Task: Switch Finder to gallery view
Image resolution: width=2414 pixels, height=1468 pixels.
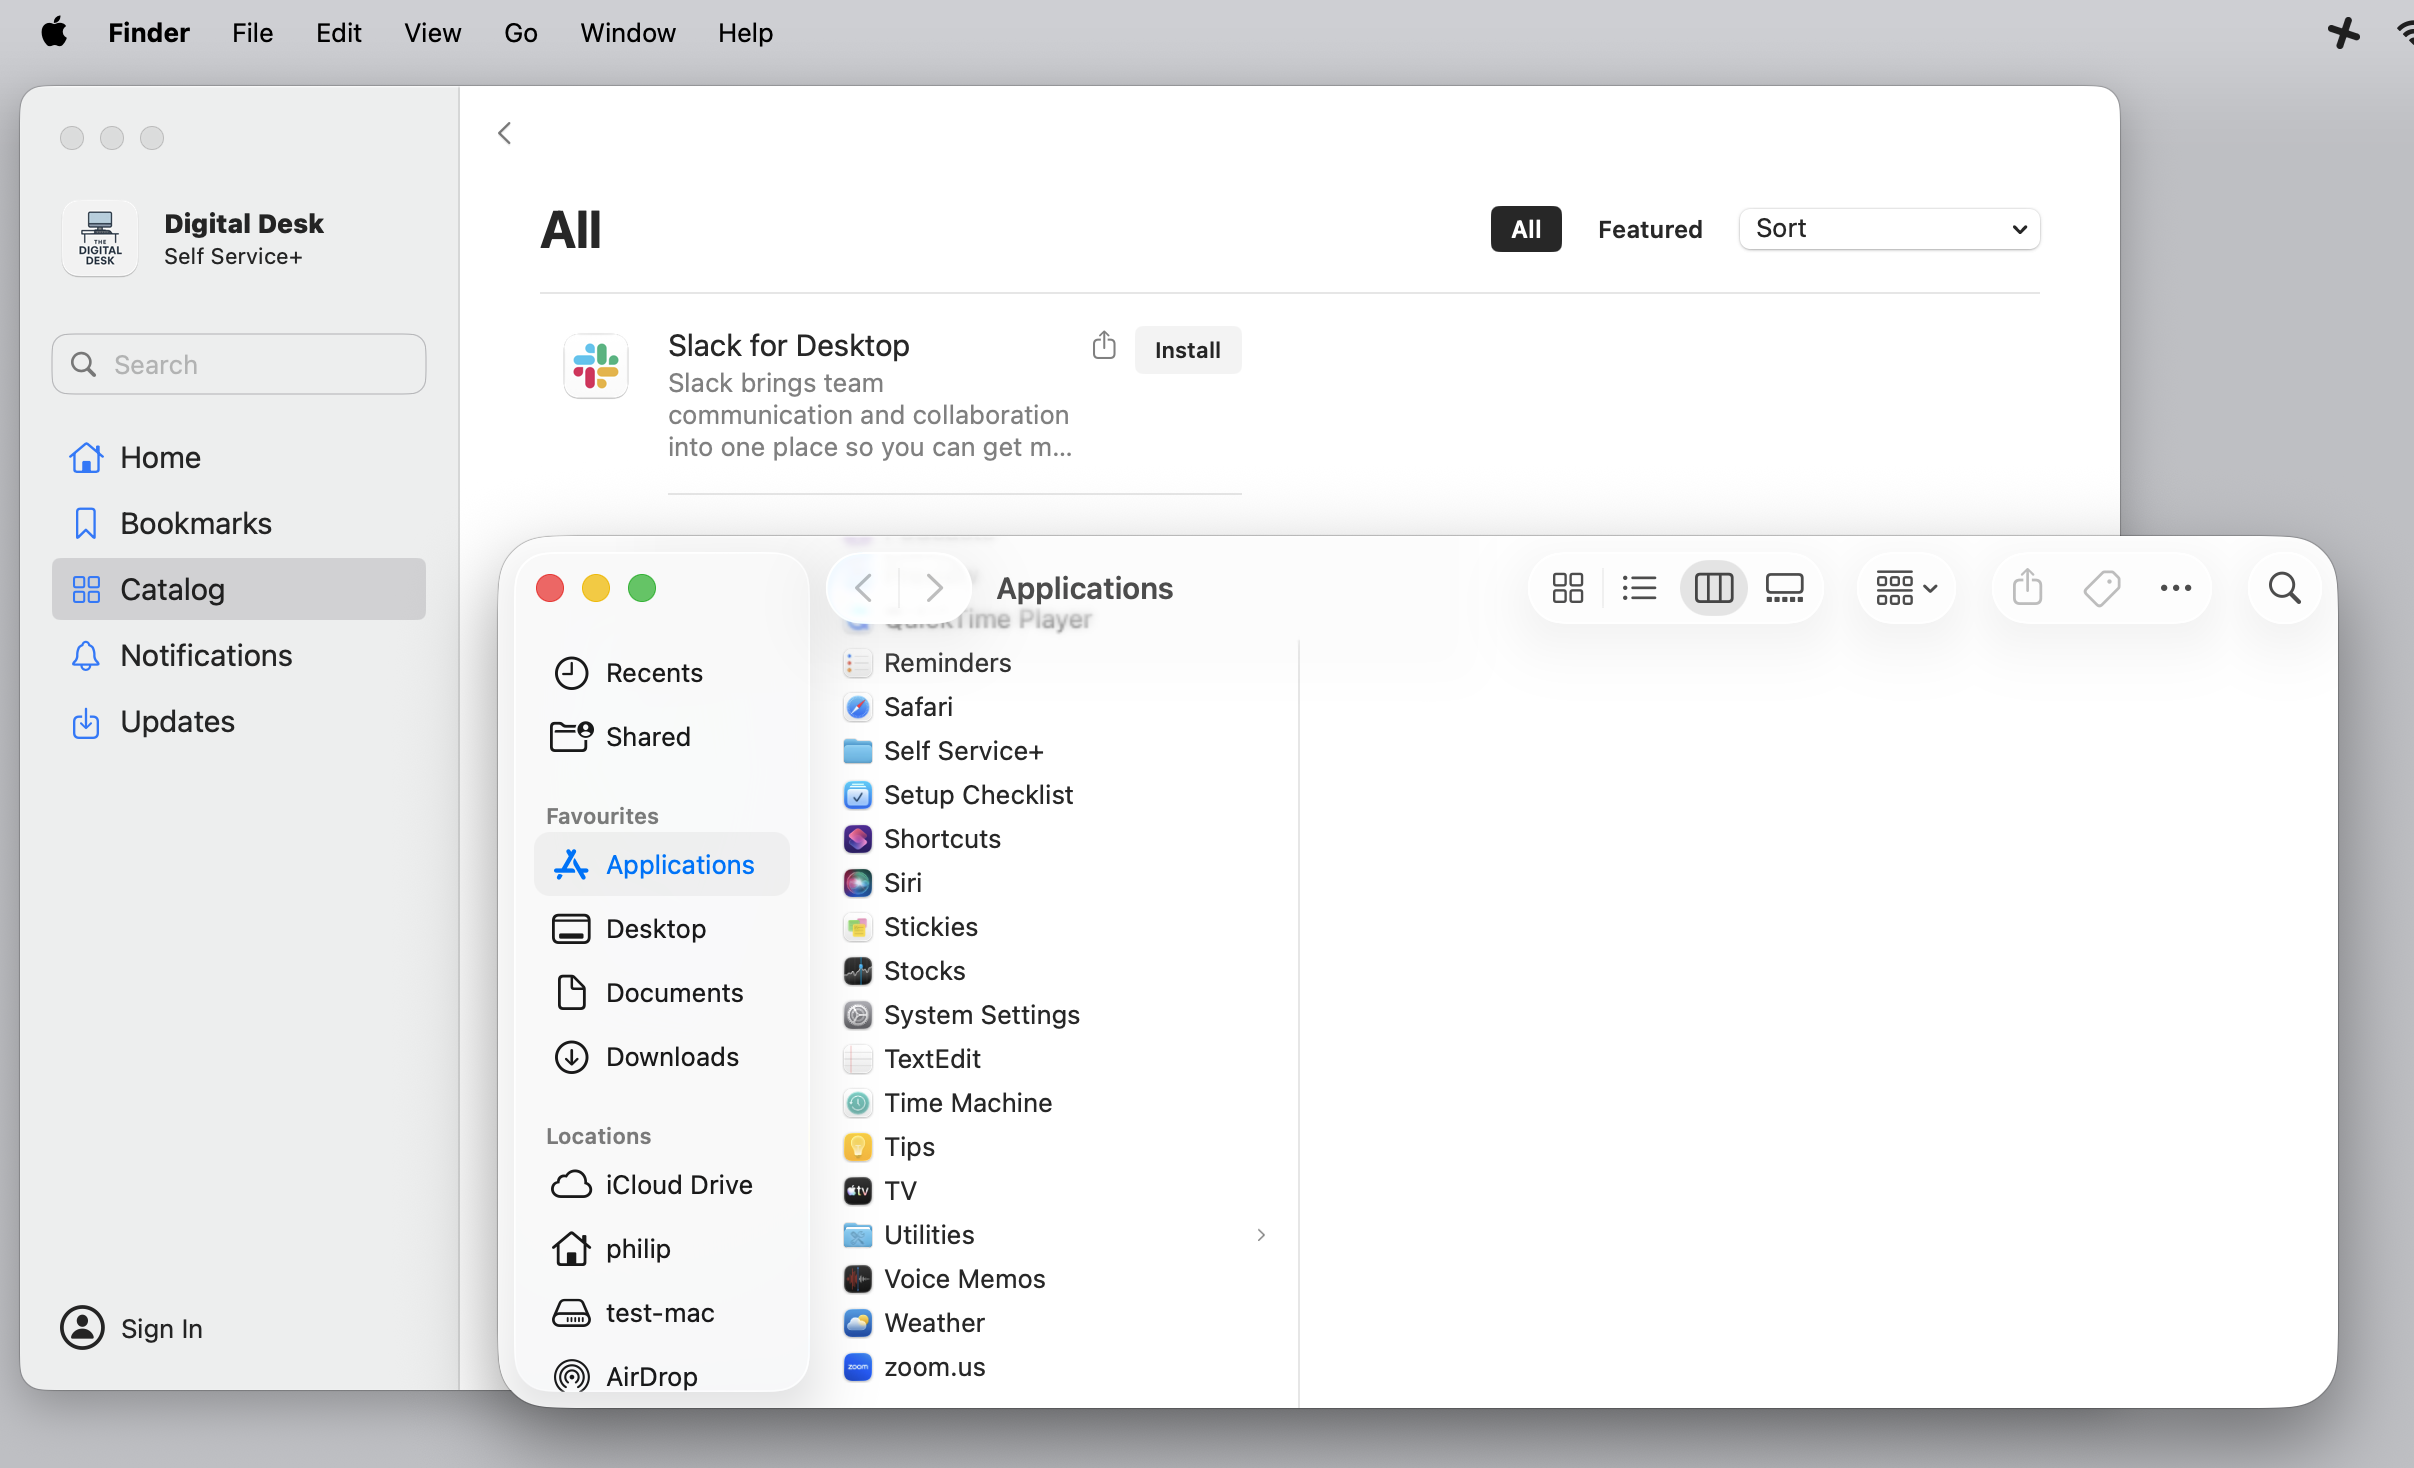Action: (1785, 588)
